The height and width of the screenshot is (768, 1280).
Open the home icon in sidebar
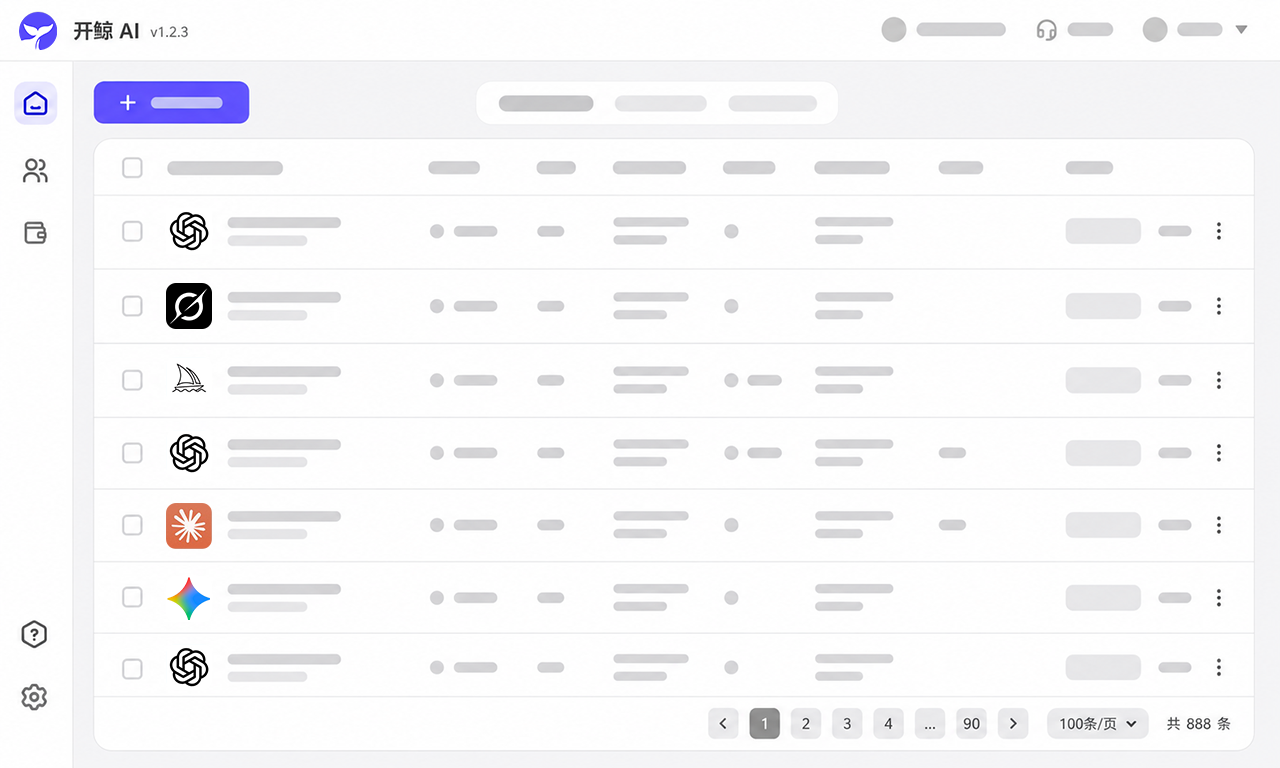36,103
